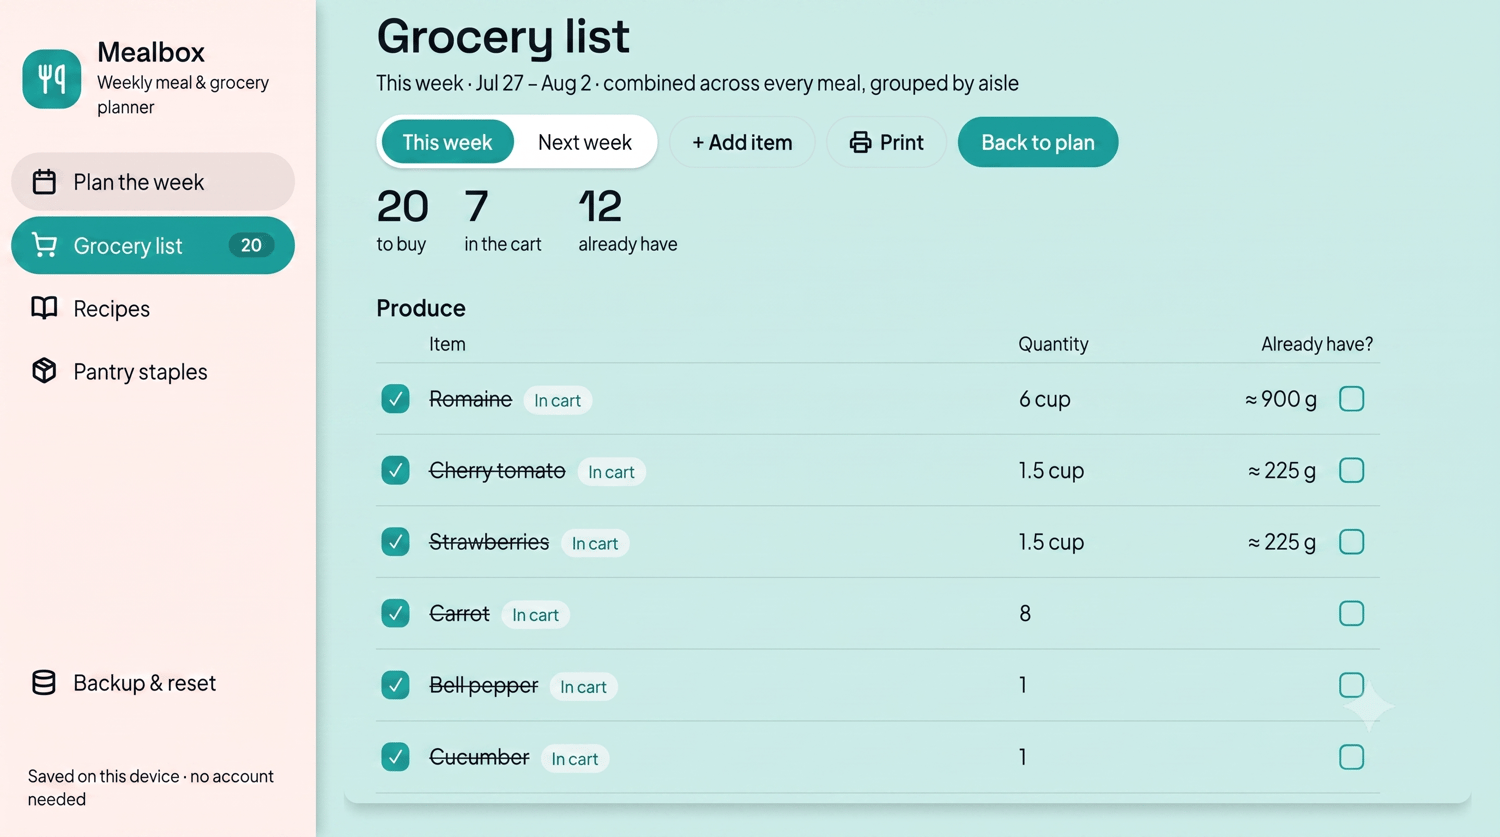Screen dimensions: 1500x837
Task: Click the printer icon in Print button
Action: pos(860,142)
